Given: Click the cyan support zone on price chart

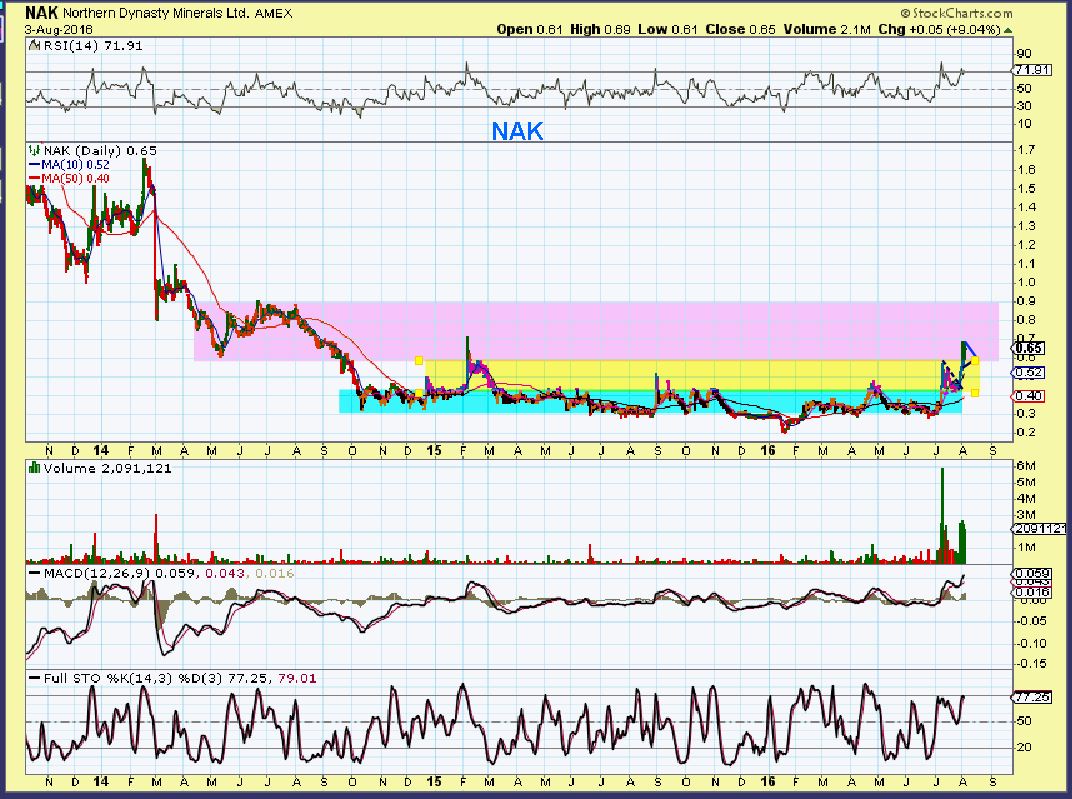Looking at the screenshot, I should click(x=650, y=402).
